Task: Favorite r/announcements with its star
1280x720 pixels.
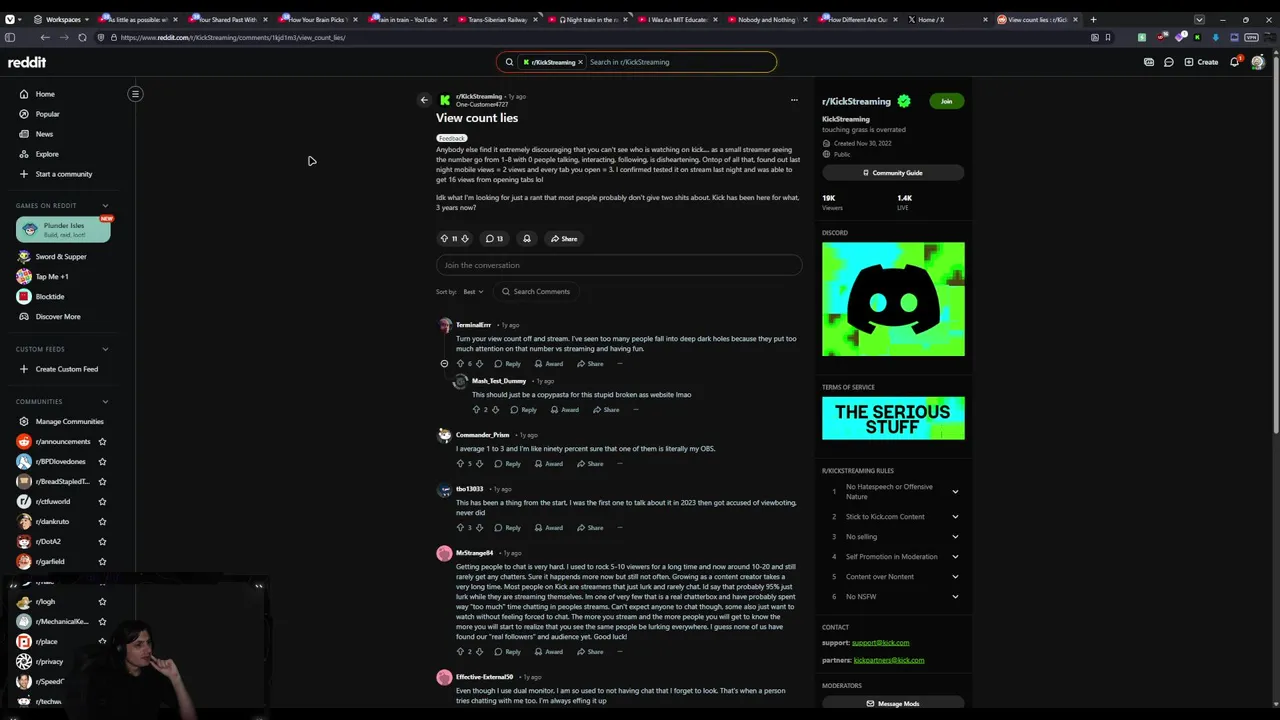Action: pos(102,442)
